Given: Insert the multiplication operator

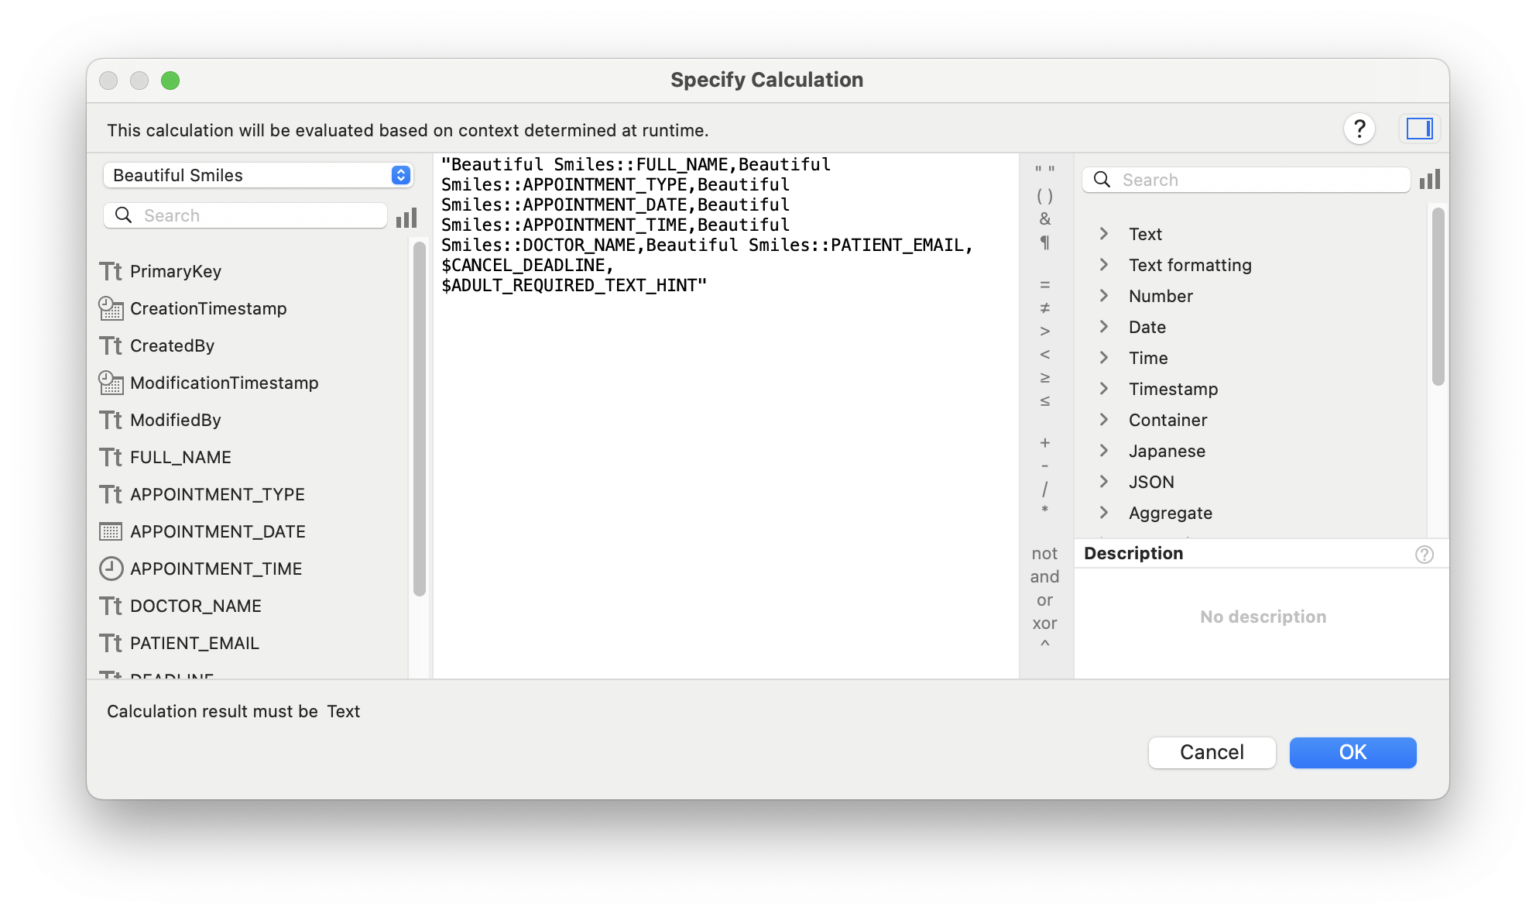Looking at the screenshot, I should (x=1044, y=512).
